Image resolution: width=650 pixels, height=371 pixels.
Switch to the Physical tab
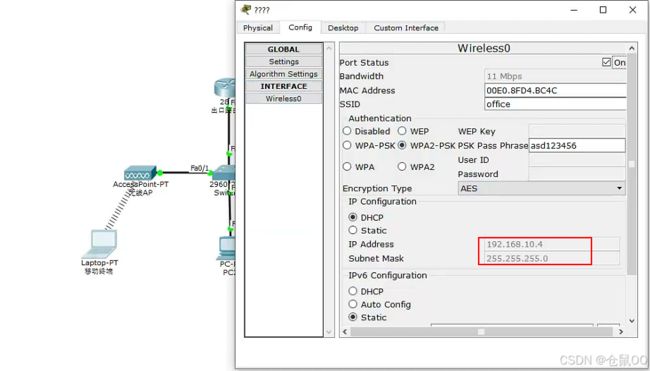point(258,28)
